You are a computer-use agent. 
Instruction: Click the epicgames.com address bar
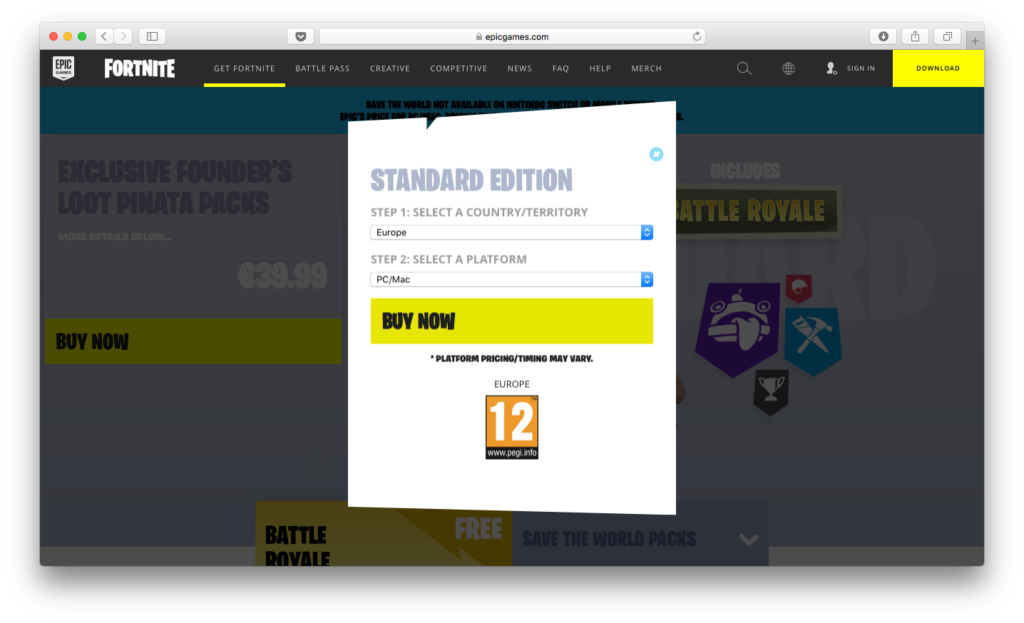point(512,36)
